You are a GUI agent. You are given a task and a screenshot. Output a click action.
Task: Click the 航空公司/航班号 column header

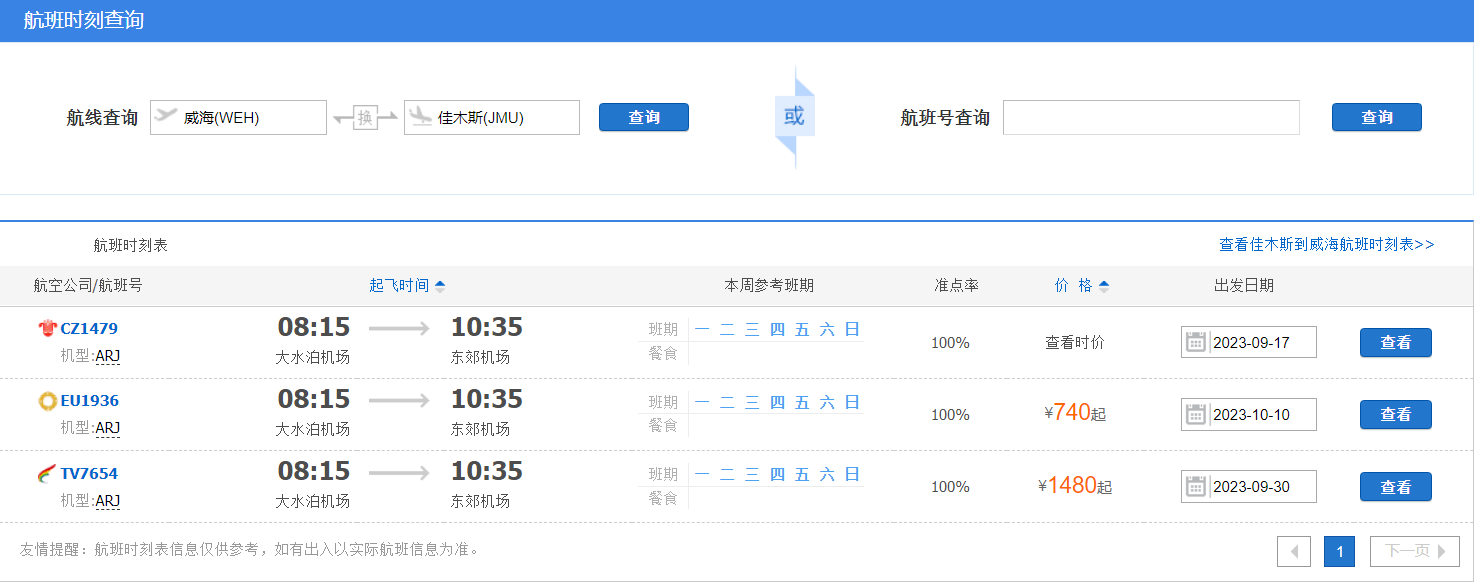point(88,286)
